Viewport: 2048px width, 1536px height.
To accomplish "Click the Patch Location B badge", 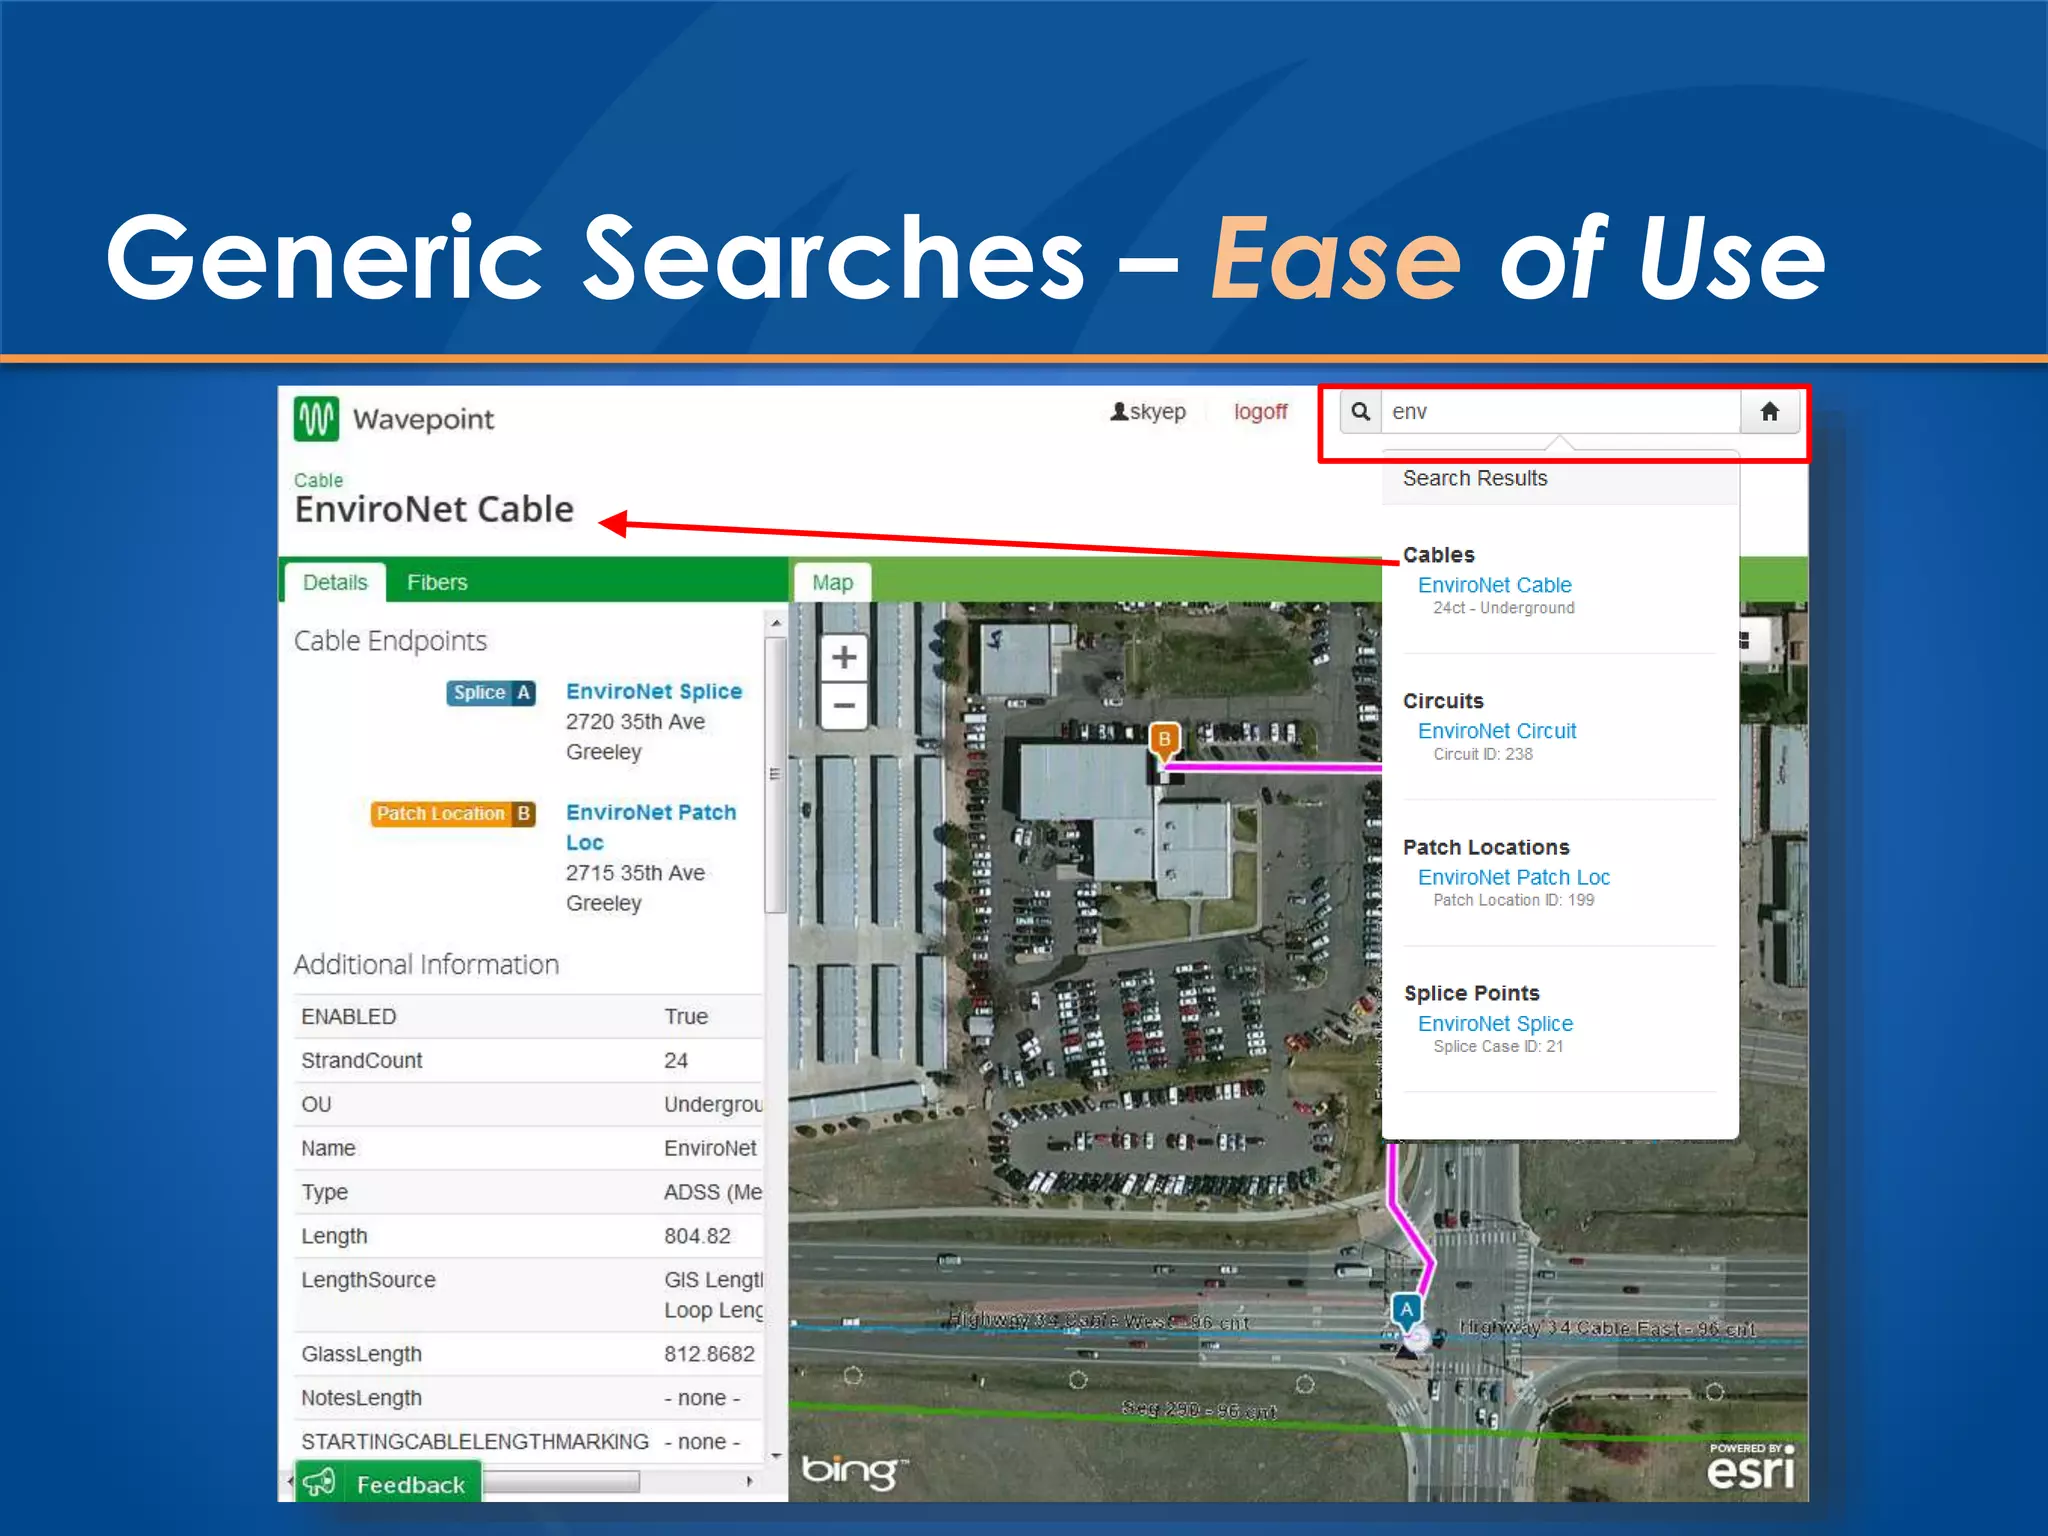I will point(454,814).
